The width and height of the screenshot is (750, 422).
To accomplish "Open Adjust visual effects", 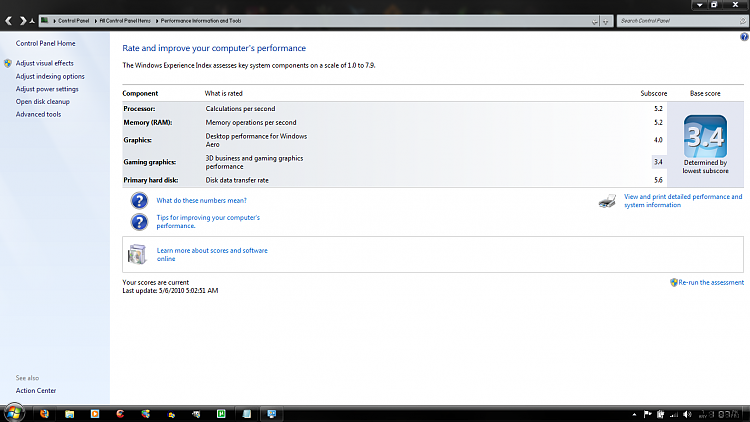I will coord(44,63).
